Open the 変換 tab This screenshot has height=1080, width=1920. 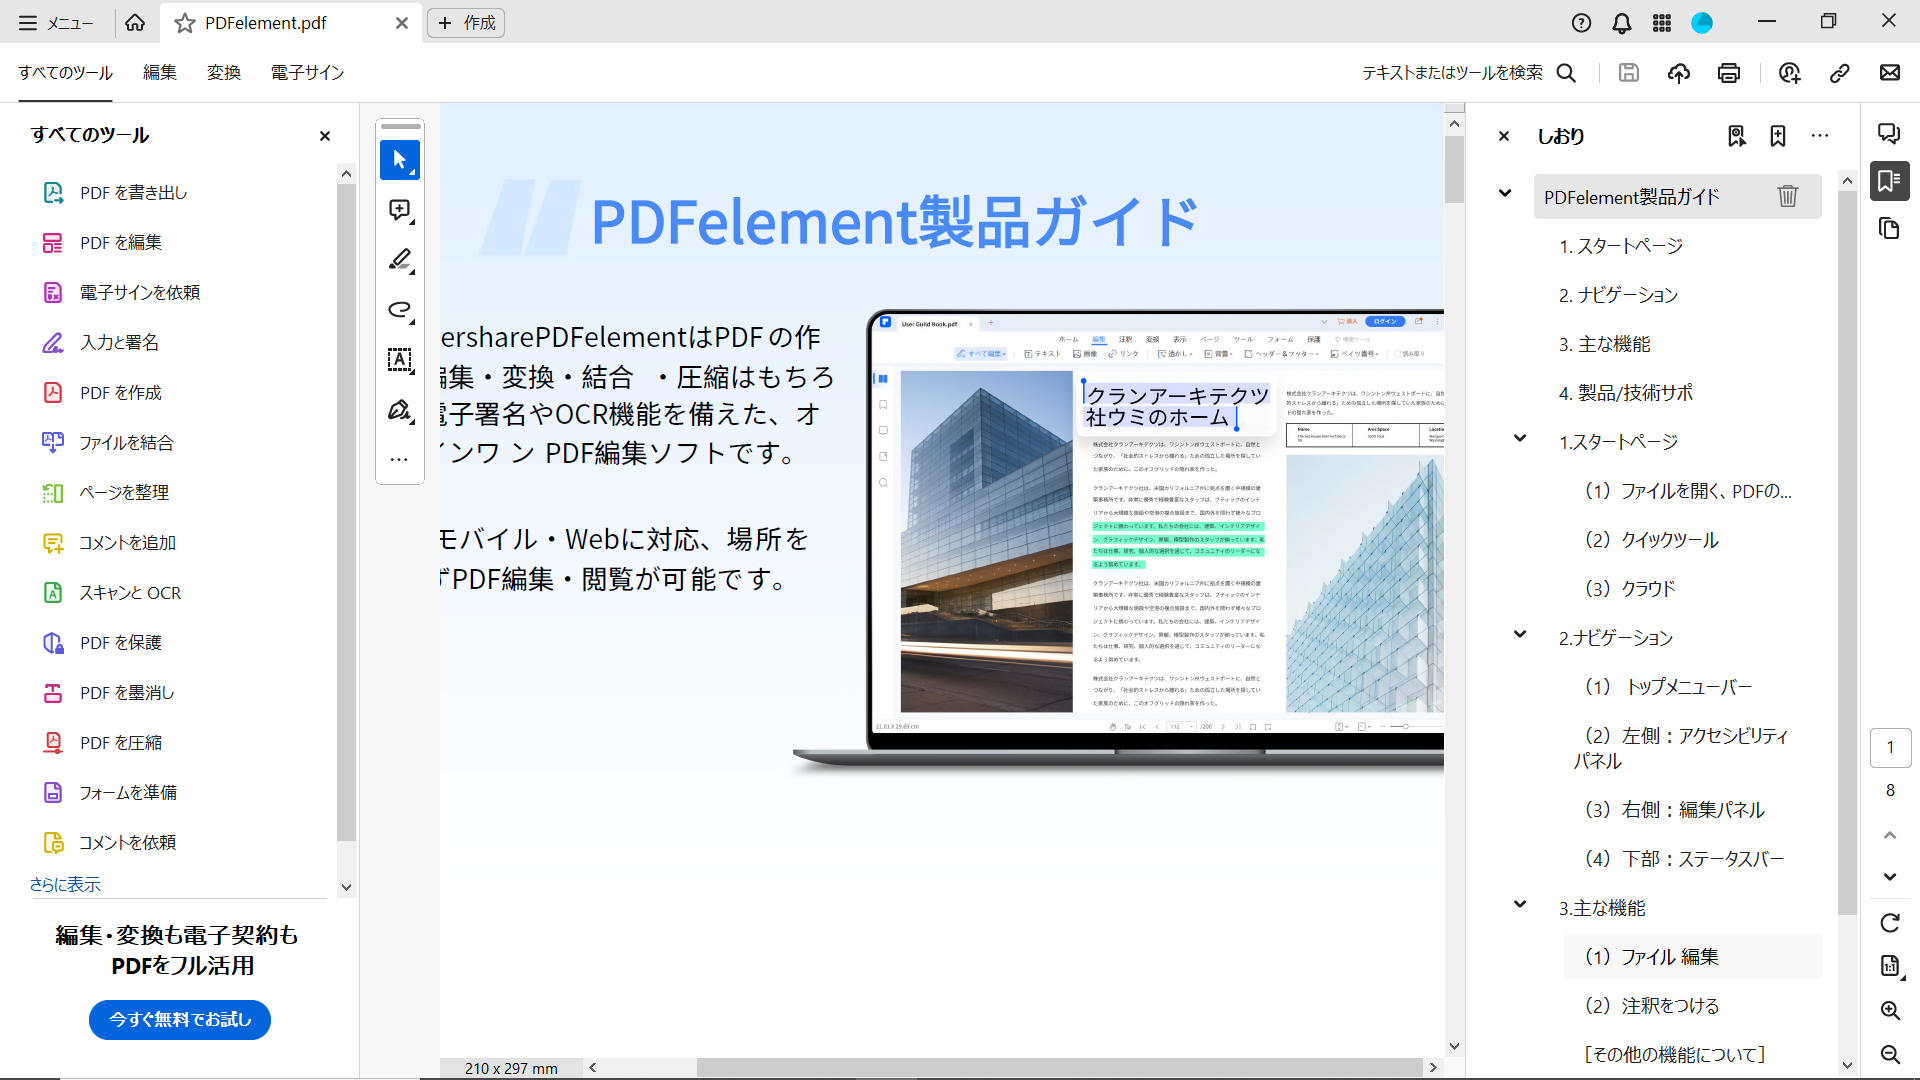tap(224, 73)
